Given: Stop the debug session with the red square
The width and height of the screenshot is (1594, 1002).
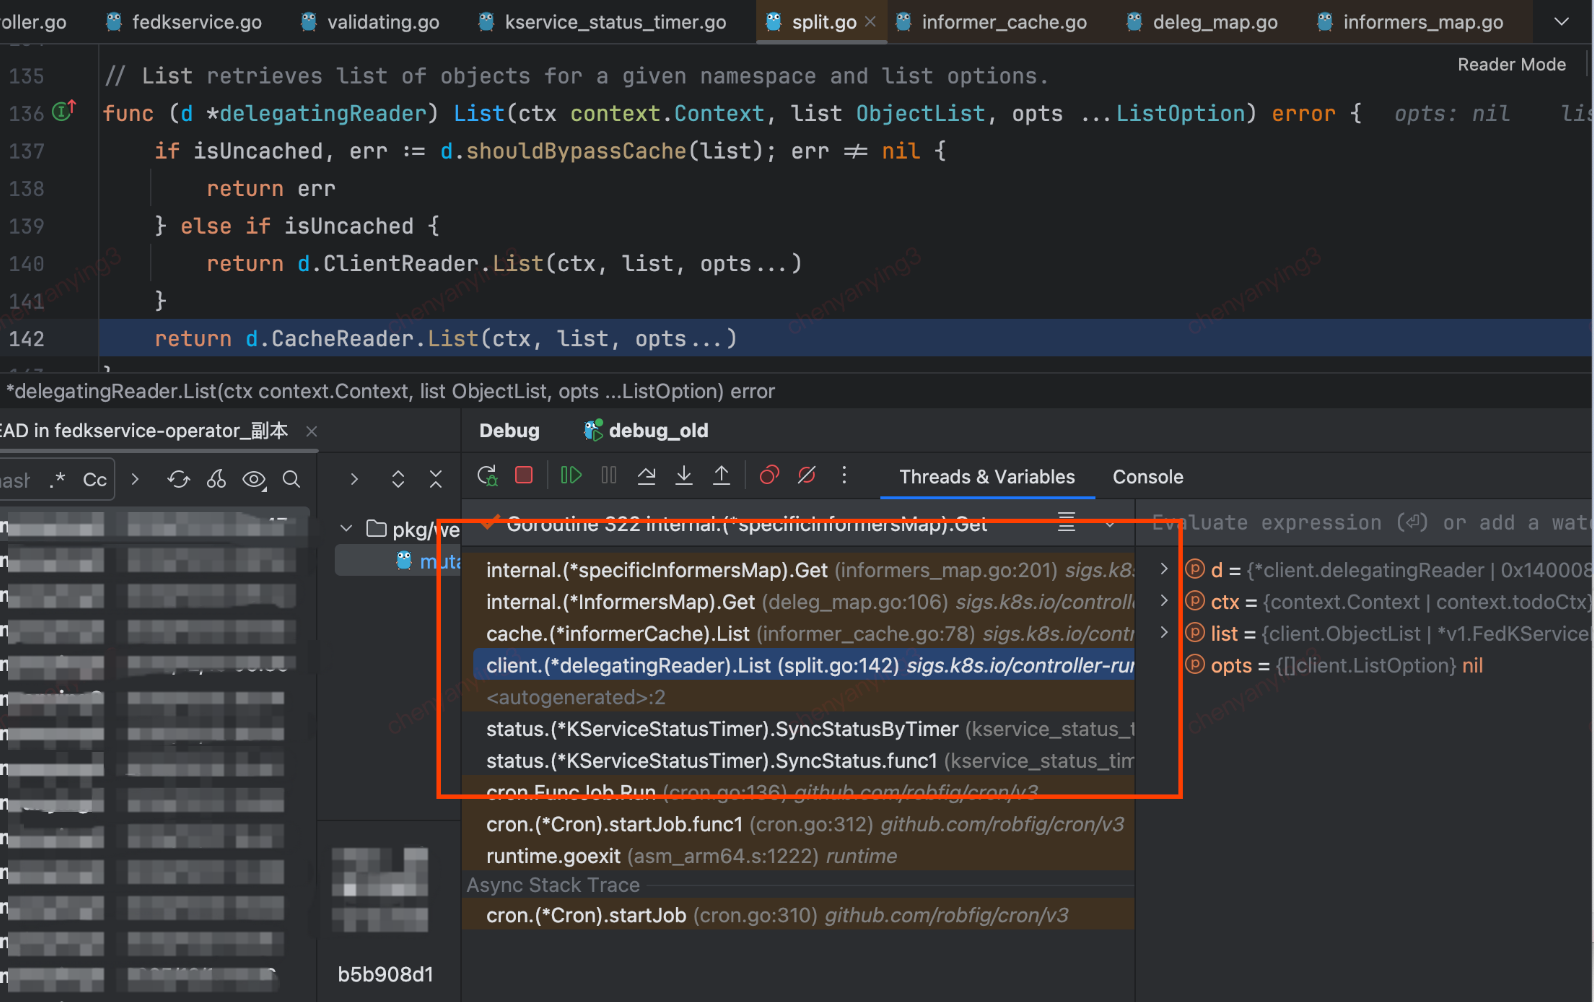Looking at the screenshot, I should 524,475.
